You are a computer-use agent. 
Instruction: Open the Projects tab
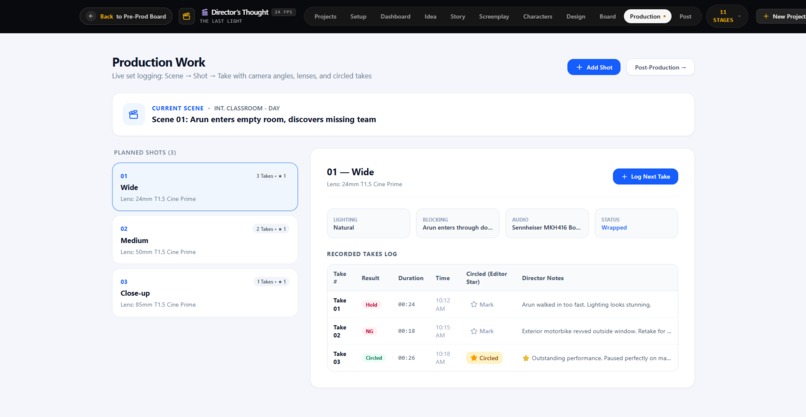325,16
